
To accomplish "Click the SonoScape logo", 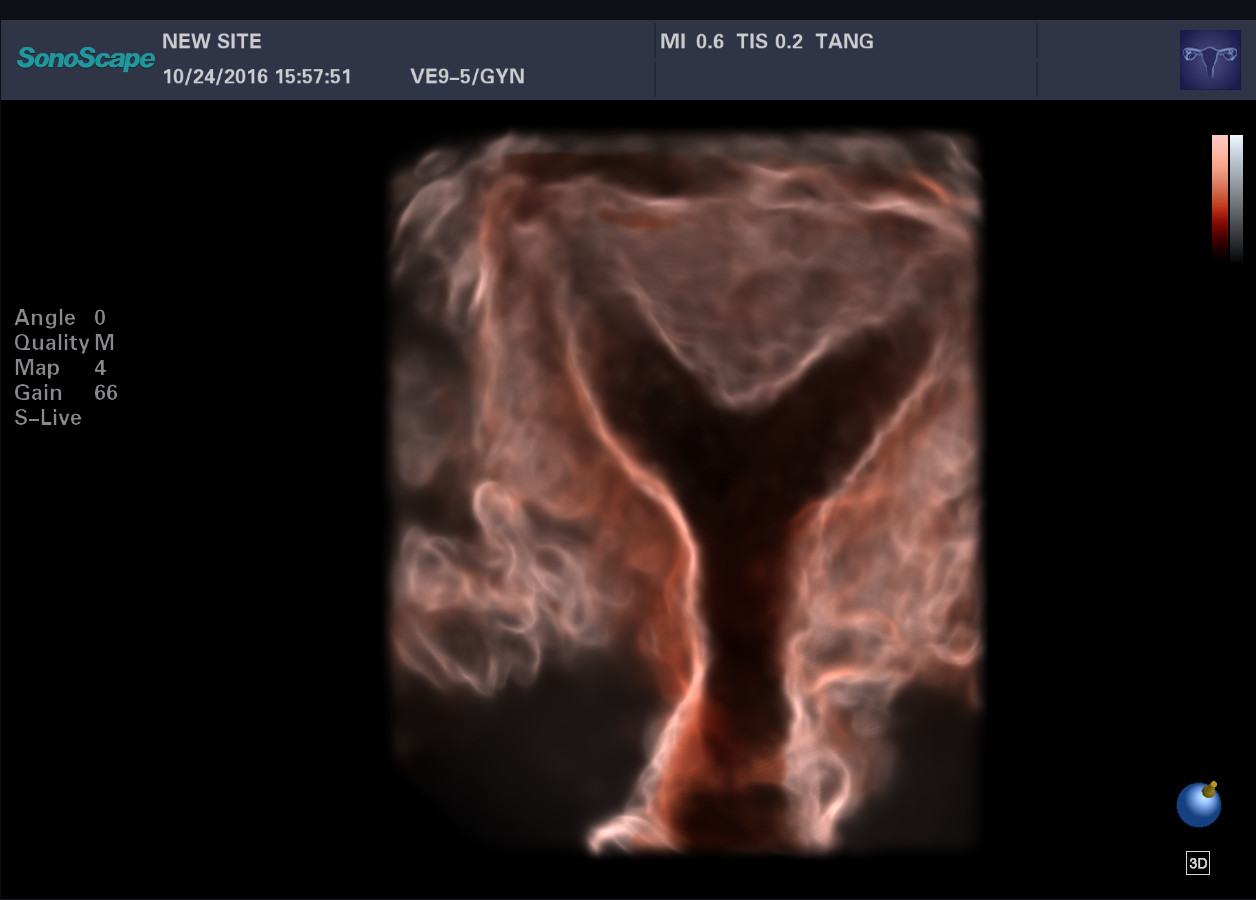I will (x=86, y=59).
